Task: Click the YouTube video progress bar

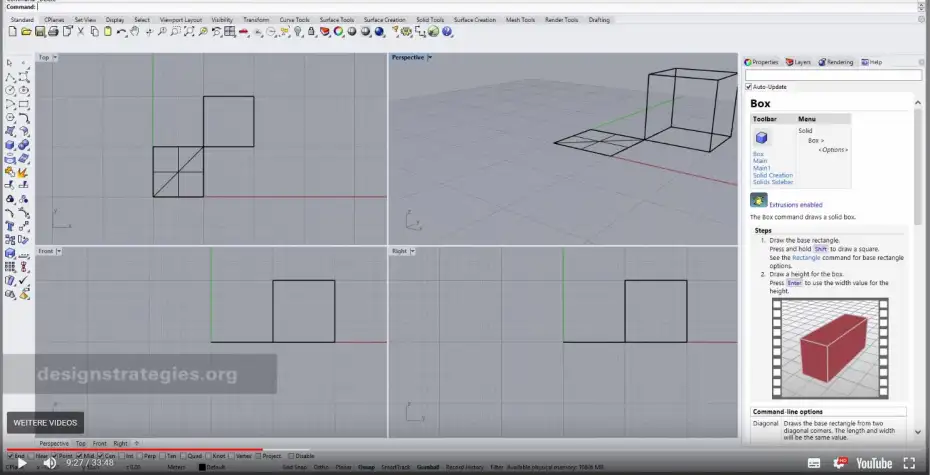Action: pos(464,450)
